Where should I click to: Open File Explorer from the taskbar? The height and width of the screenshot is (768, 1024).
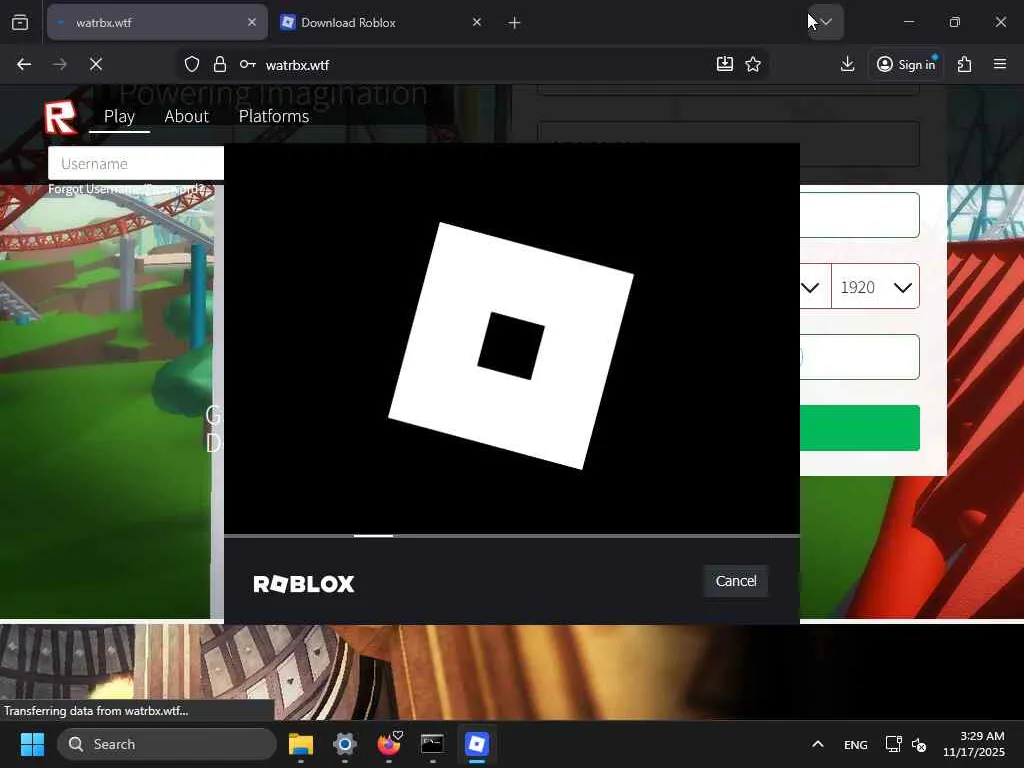pyautogui.click(x=301, y=744)
